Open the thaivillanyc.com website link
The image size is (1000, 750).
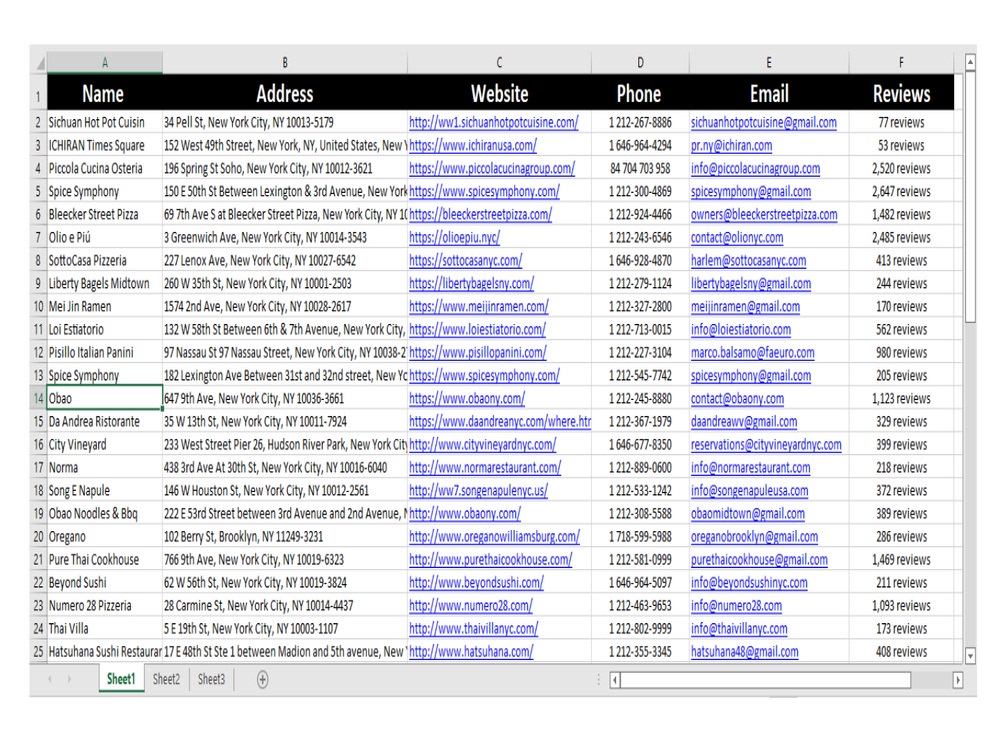(473, 628)
